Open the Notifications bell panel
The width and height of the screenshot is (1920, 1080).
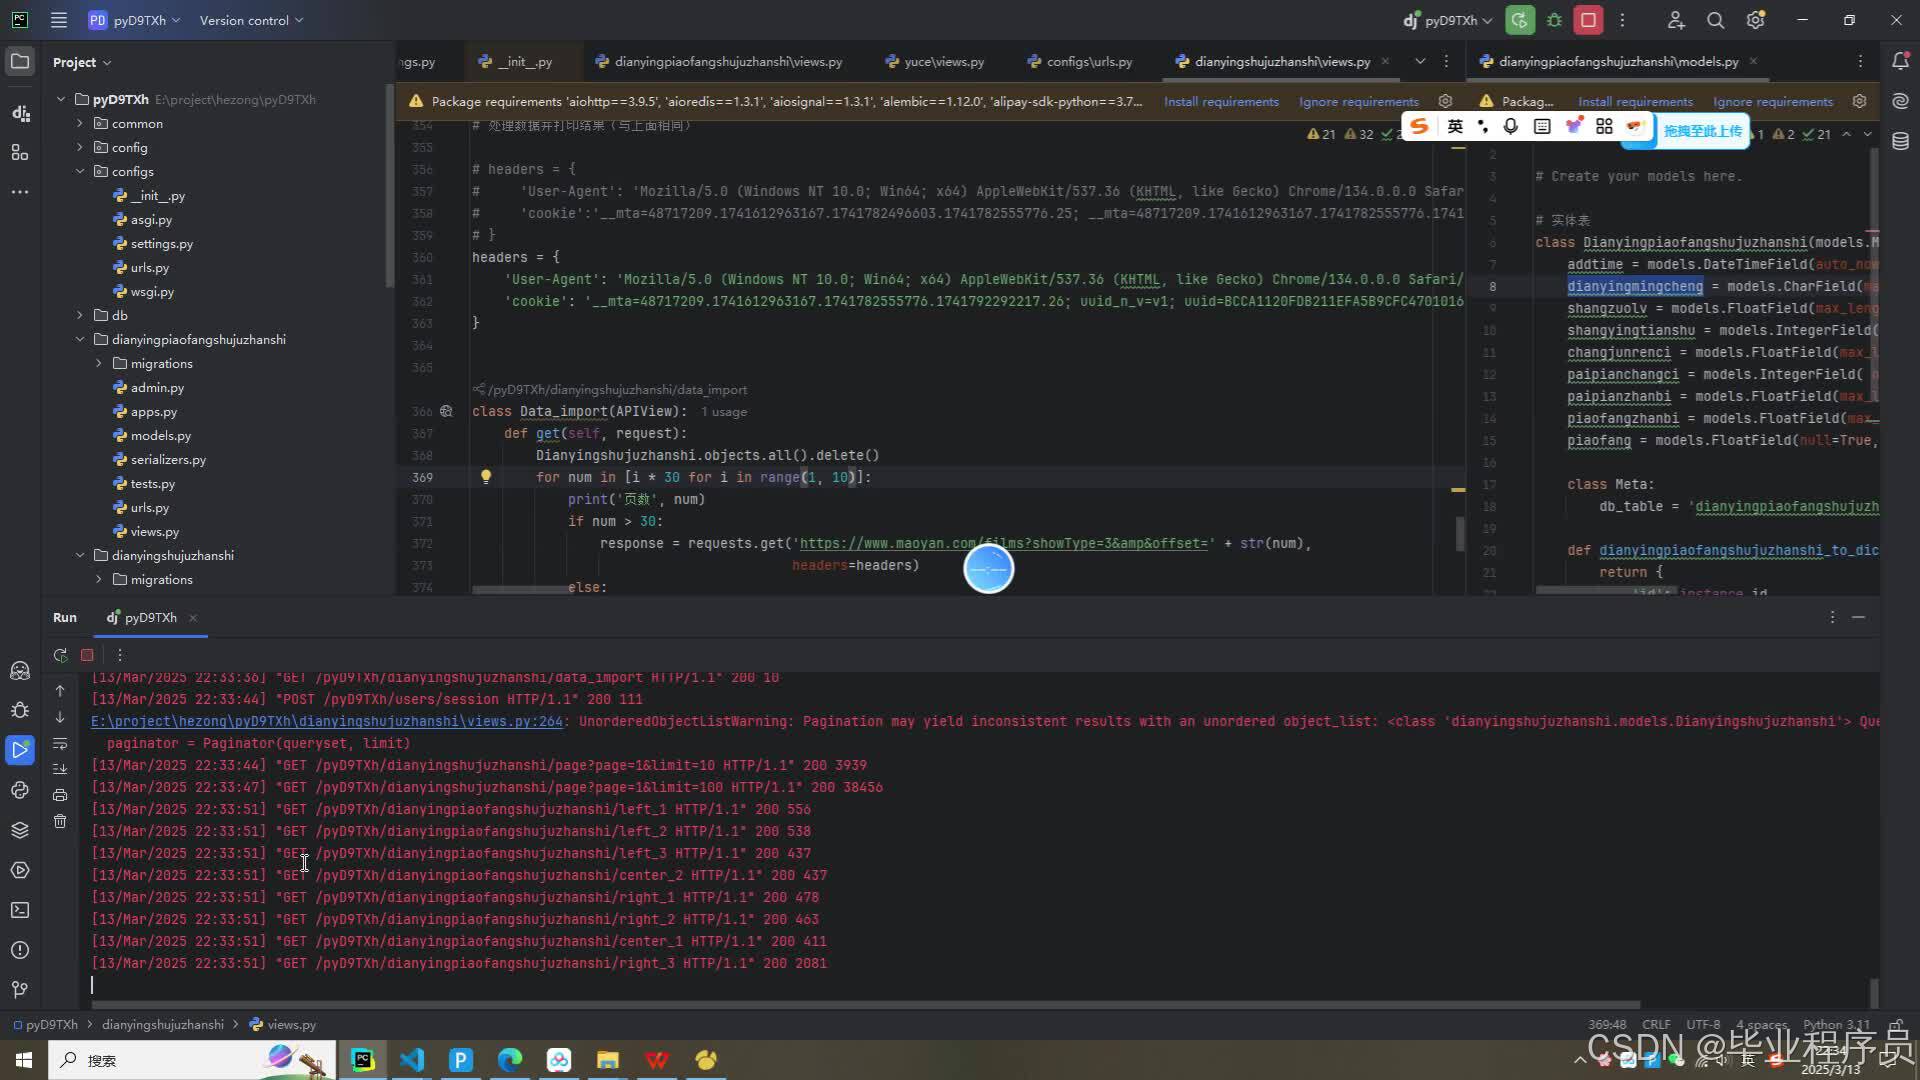tap(1900, 61)
